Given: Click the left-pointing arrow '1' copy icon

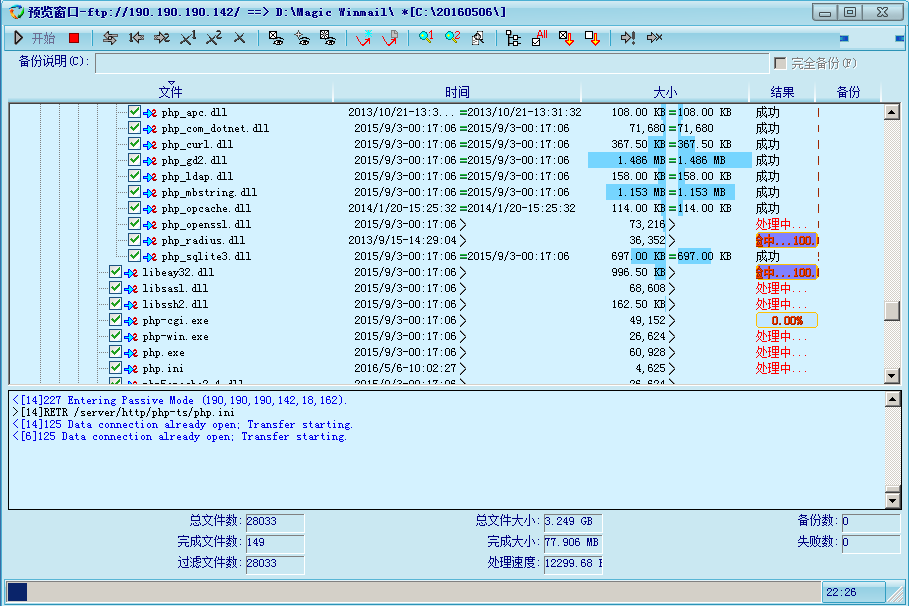Looking at the screenshot, I should 136,38.
